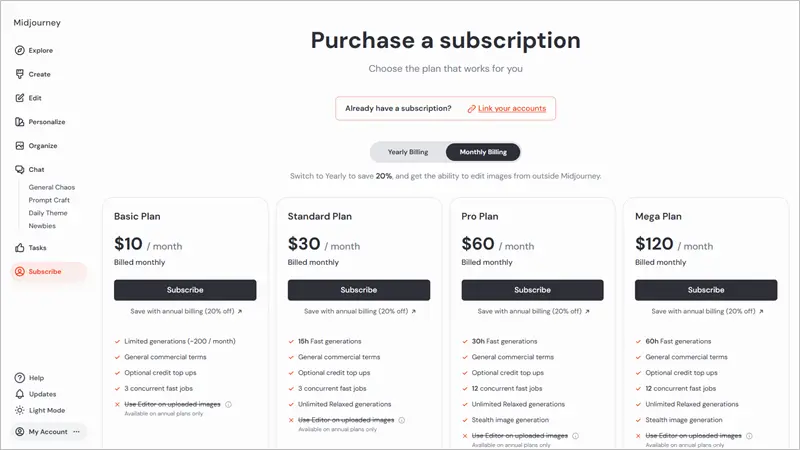Switch to Yearly Billing

pyautogui.click(x=408, y=152)
